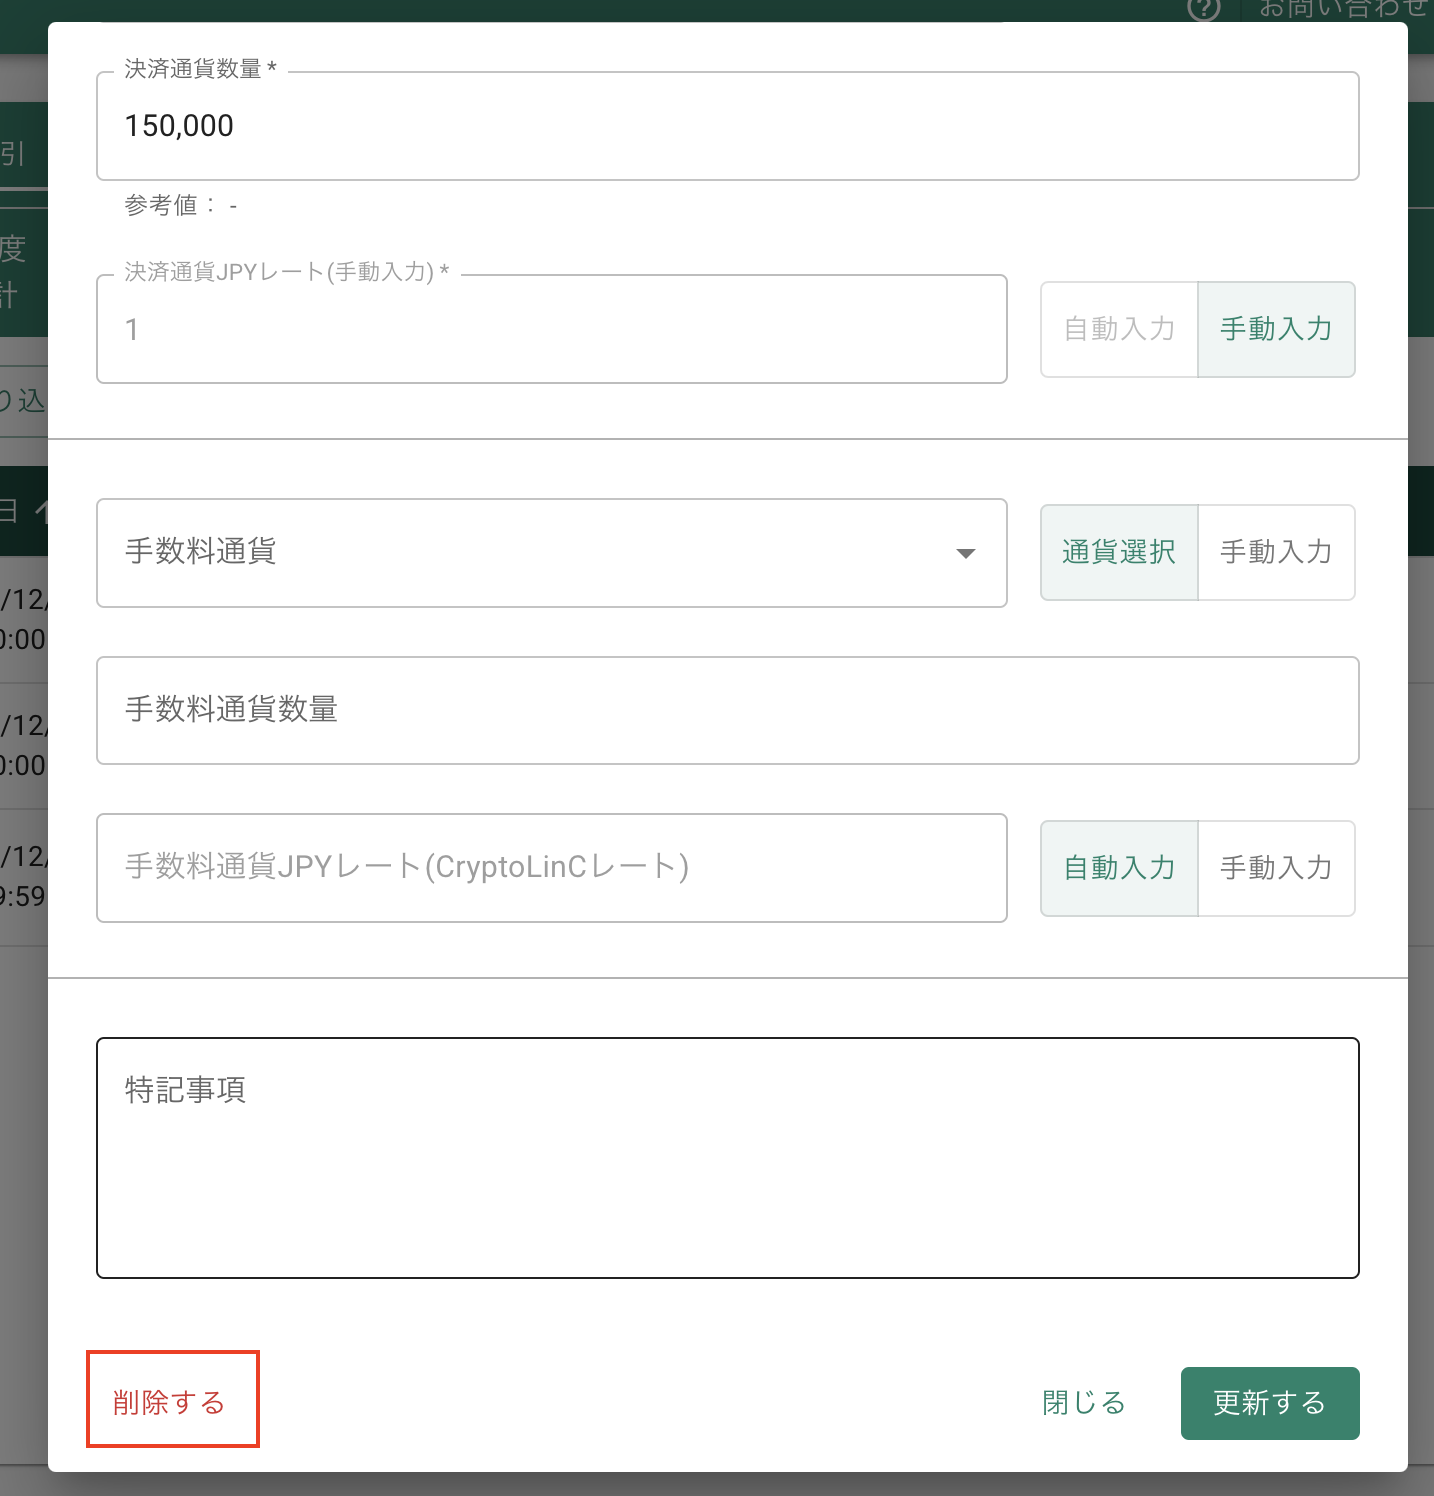
Task: Select 手動入力 for 手数料通貨JPYレート
Action: tap(1276, 868)
